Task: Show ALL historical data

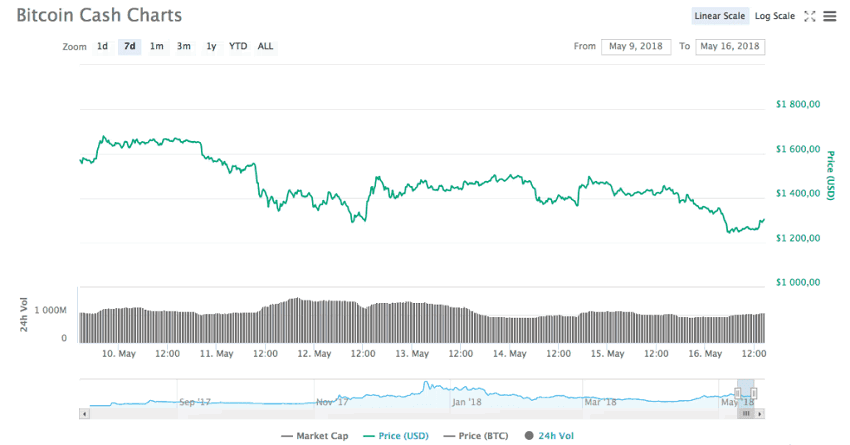Action: (x=265, y=46)
